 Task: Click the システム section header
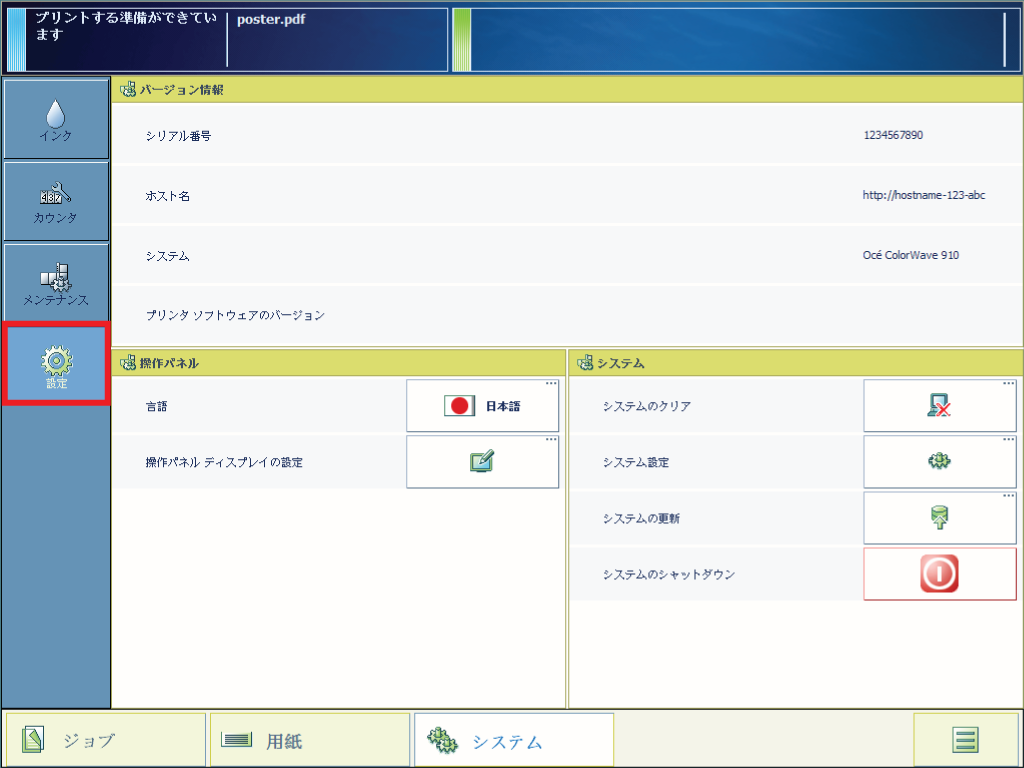pos(796,363)
